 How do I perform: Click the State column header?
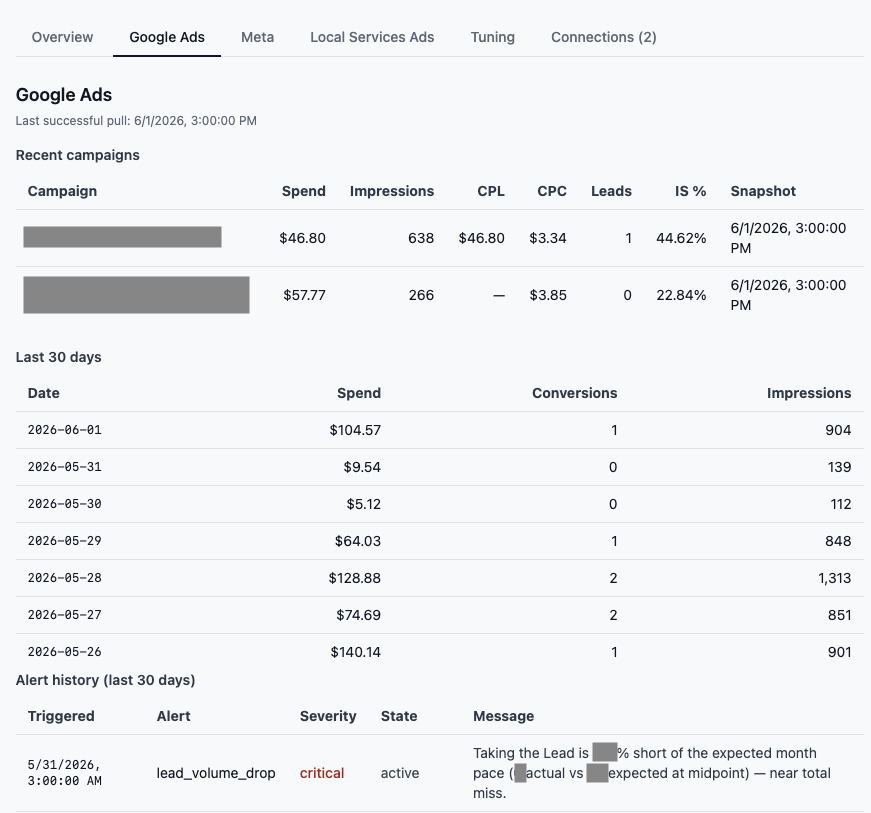(x=399, y=716)
